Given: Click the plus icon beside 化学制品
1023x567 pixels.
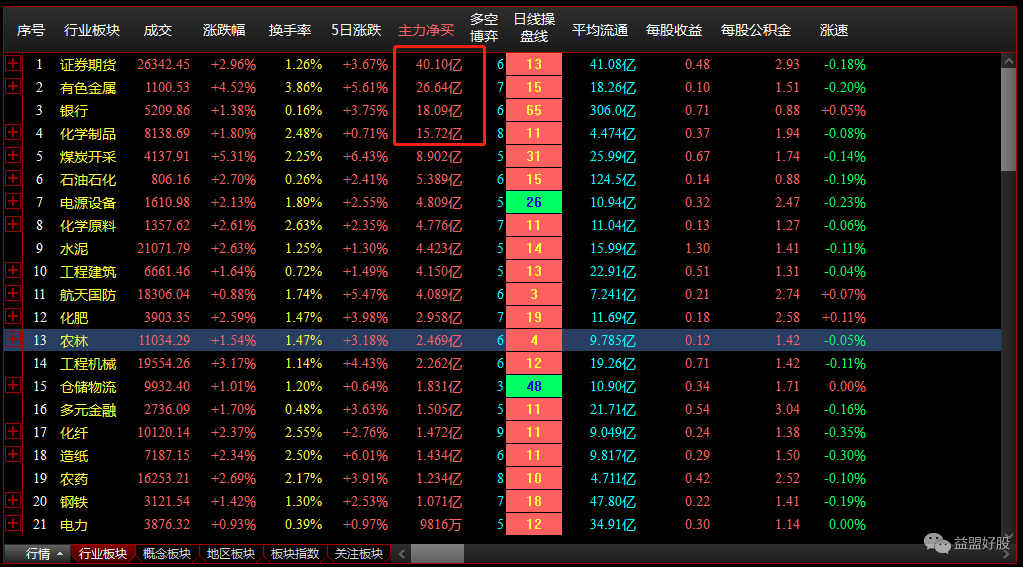Looking at the screenshot, I should click(13, 133).
